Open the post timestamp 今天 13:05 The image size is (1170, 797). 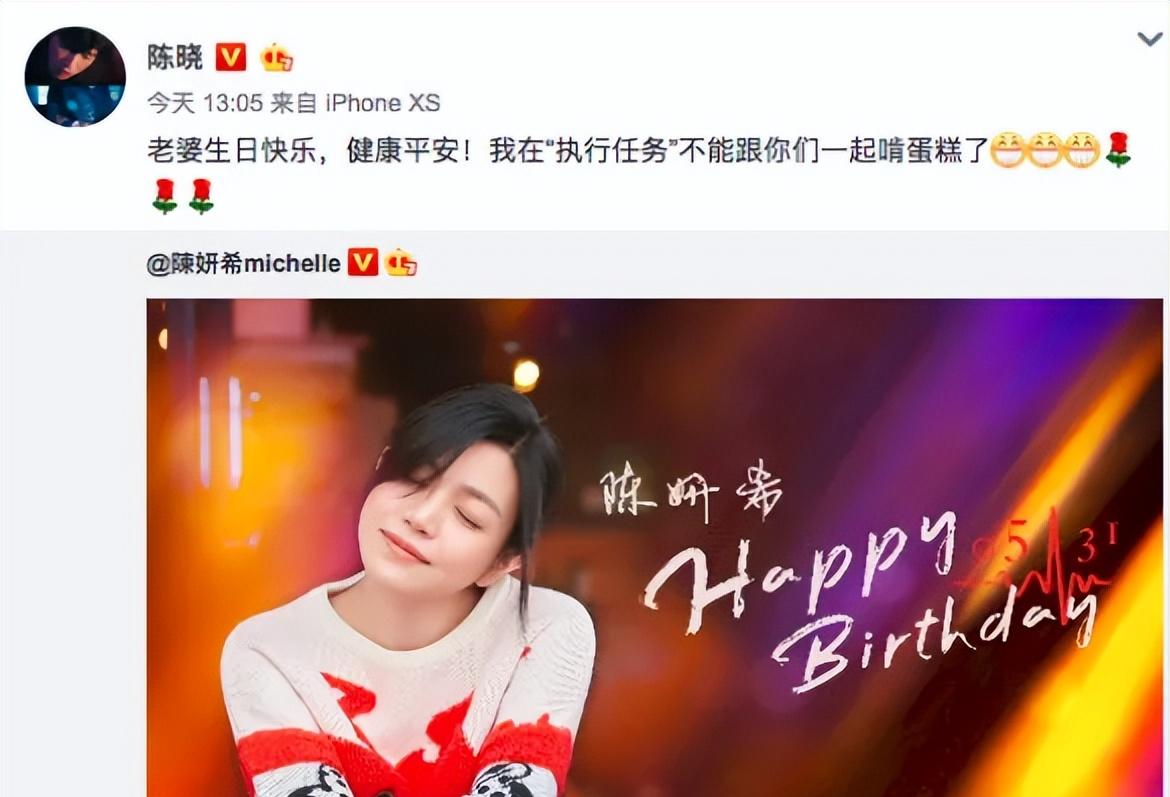pyautogui.click(x=205, y=103)
